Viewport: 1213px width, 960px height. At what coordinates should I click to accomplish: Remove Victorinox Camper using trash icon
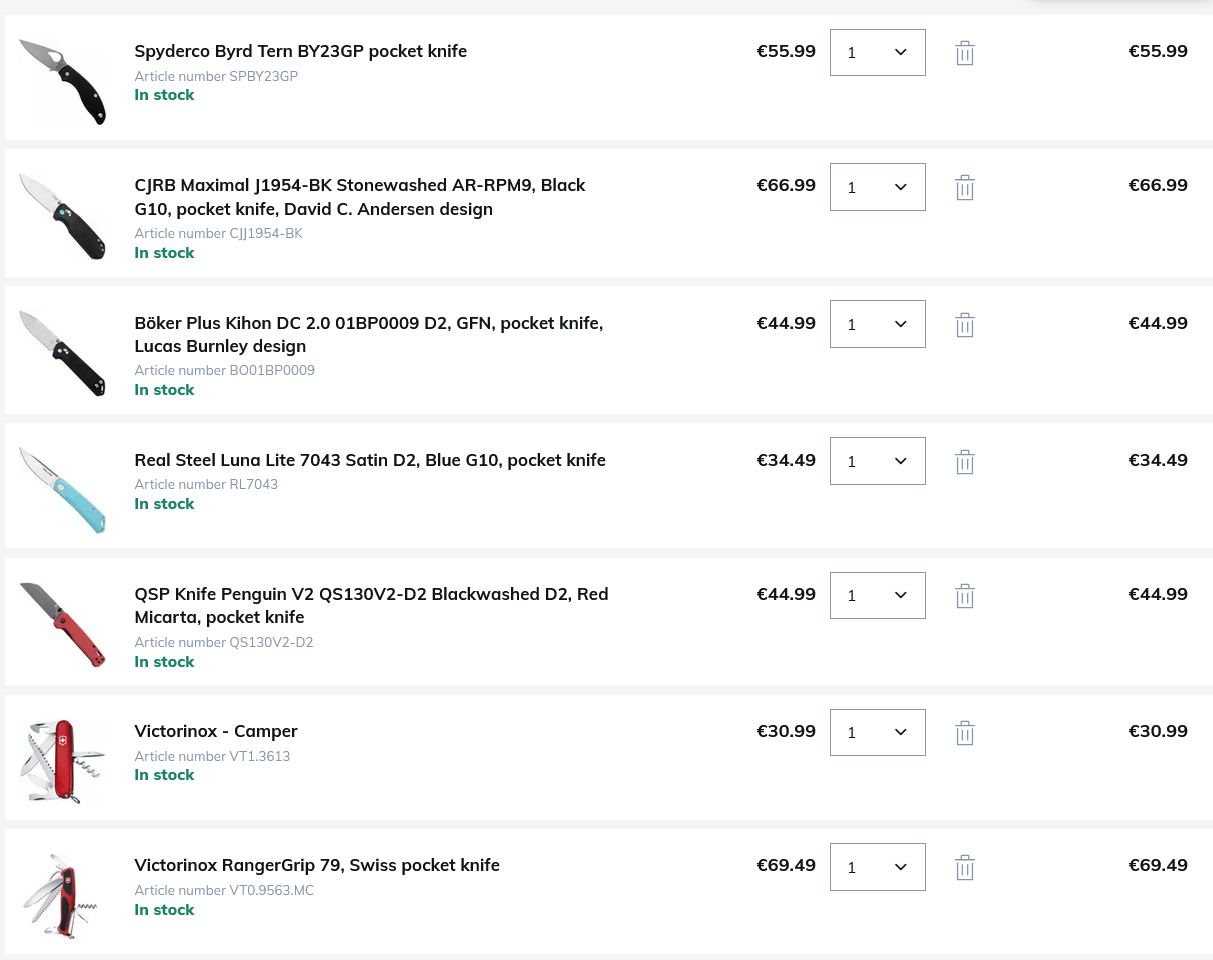[x=964, y=733]
